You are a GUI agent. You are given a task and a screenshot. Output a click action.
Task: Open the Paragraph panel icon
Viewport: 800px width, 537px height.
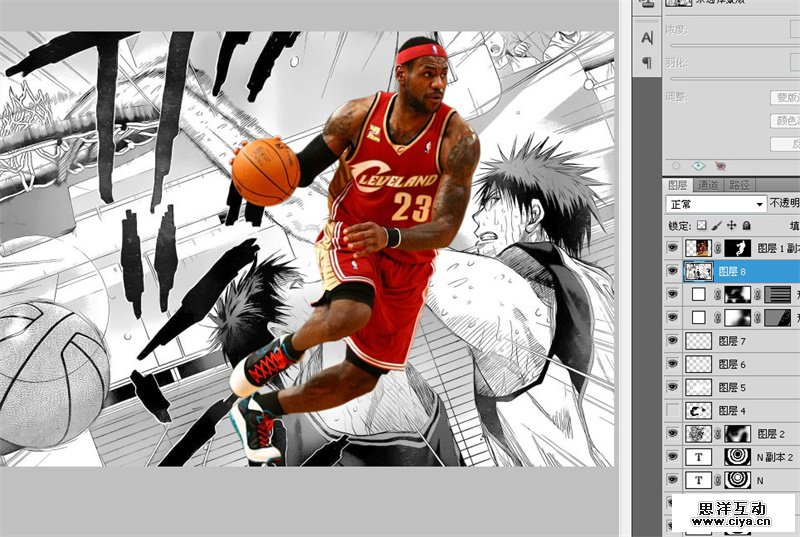tap(647, 60)
